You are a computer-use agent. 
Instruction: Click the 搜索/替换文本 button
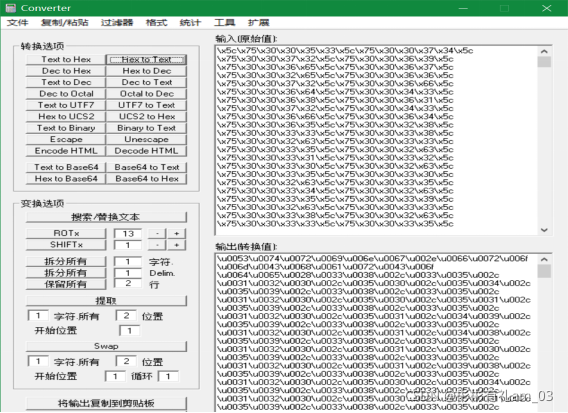pos(106,217)
